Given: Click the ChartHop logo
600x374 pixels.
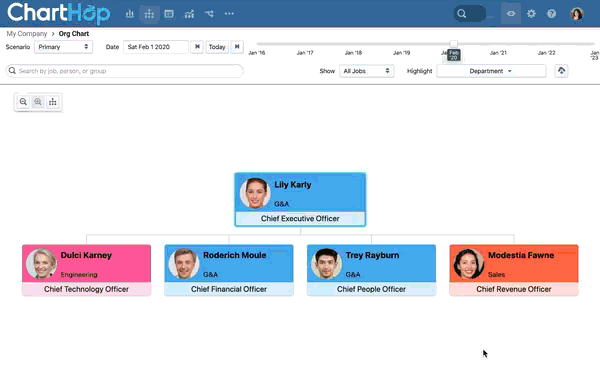Looking at the screenshot, I should point(59,13).
